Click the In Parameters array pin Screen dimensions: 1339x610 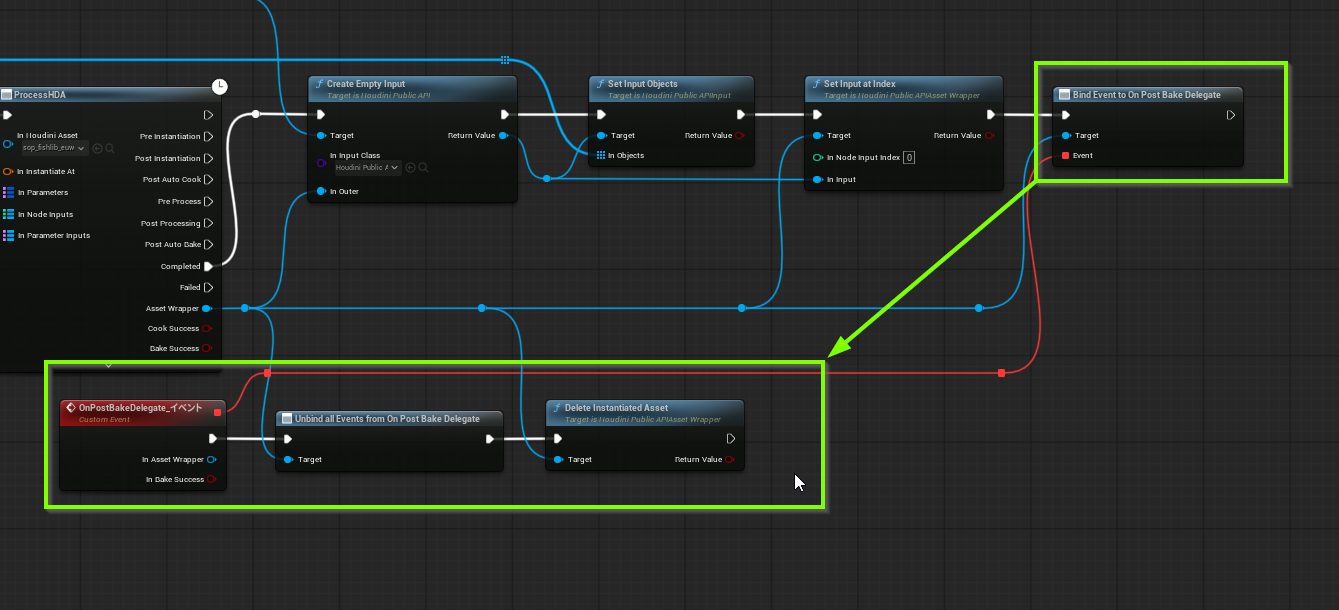(x=8, y=193)
